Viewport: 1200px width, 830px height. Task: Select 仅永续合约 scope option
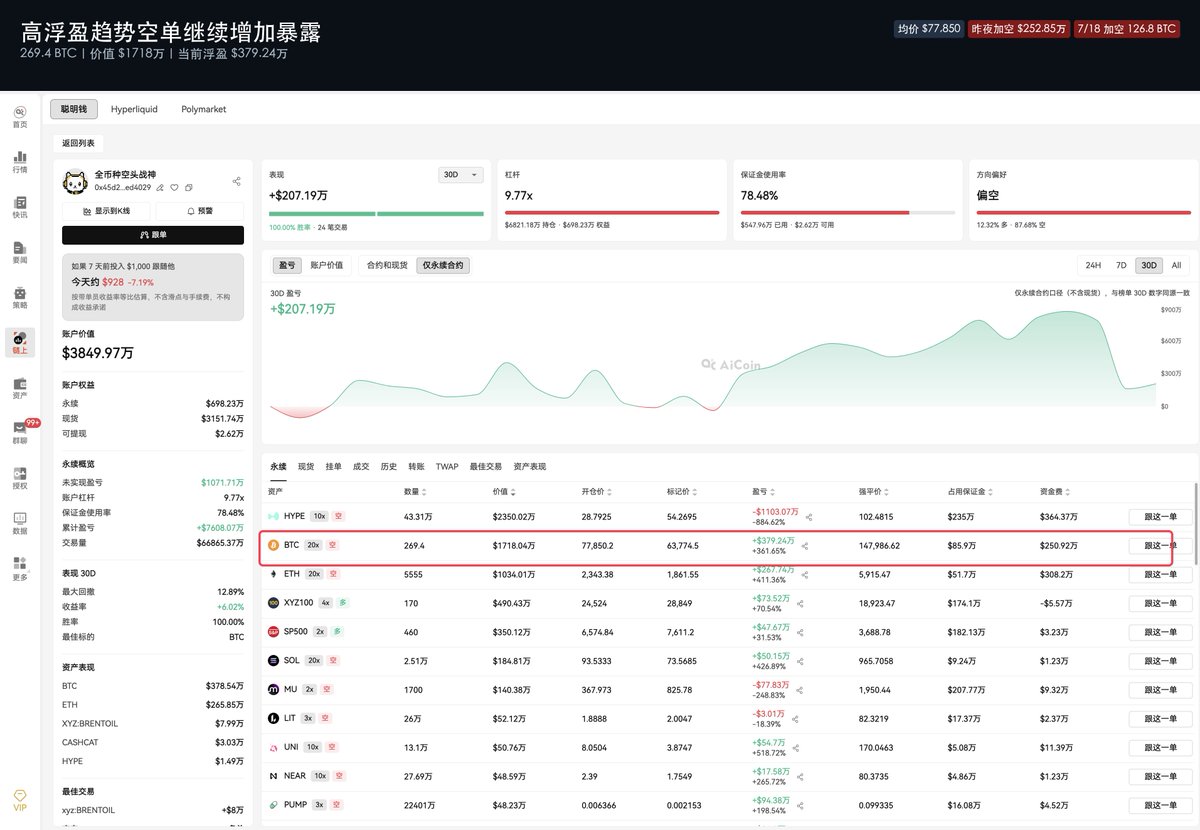coord(443,265)
